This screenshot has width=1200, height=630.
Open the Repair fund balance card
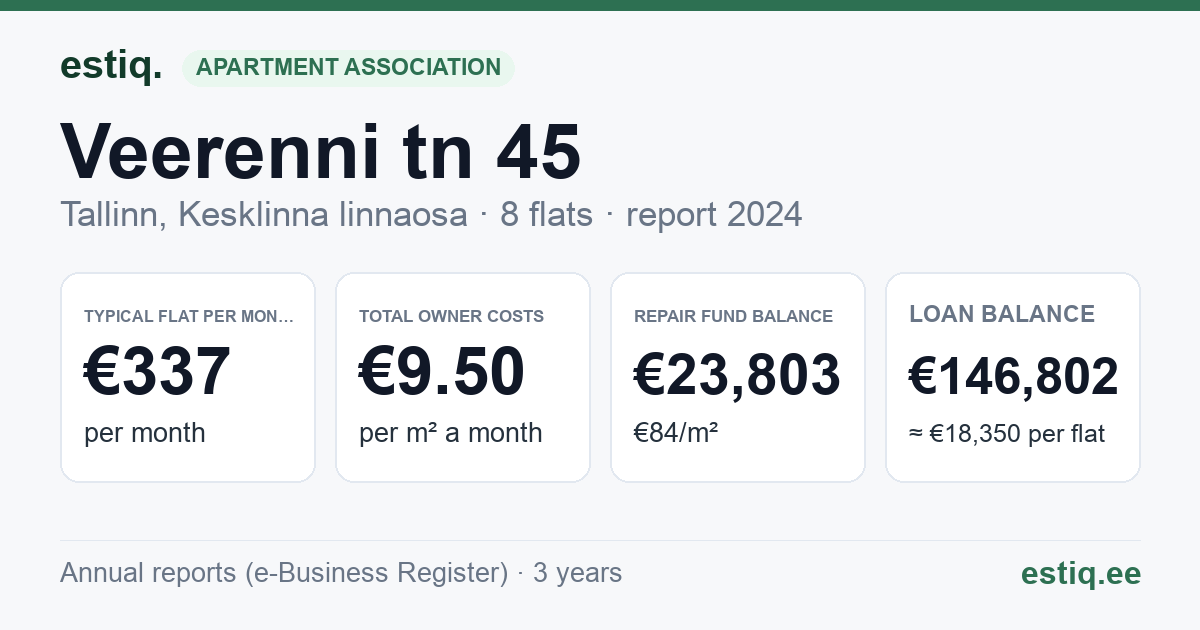coord(738,377)
